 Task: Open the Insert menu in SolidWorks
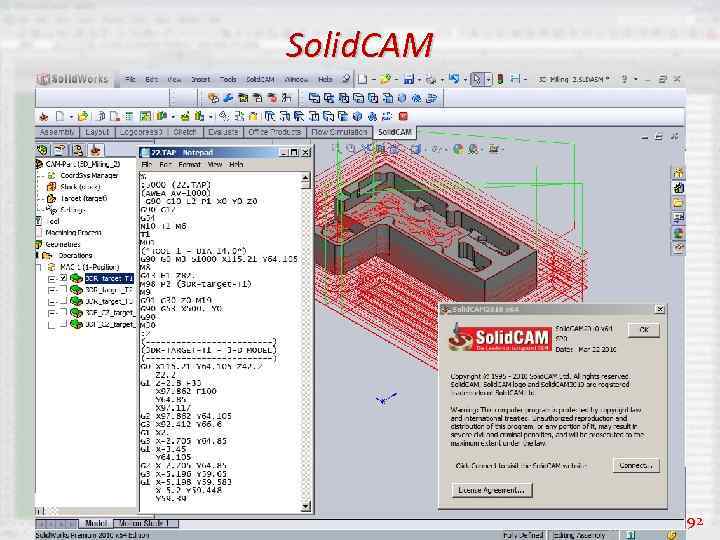(201, 79)
